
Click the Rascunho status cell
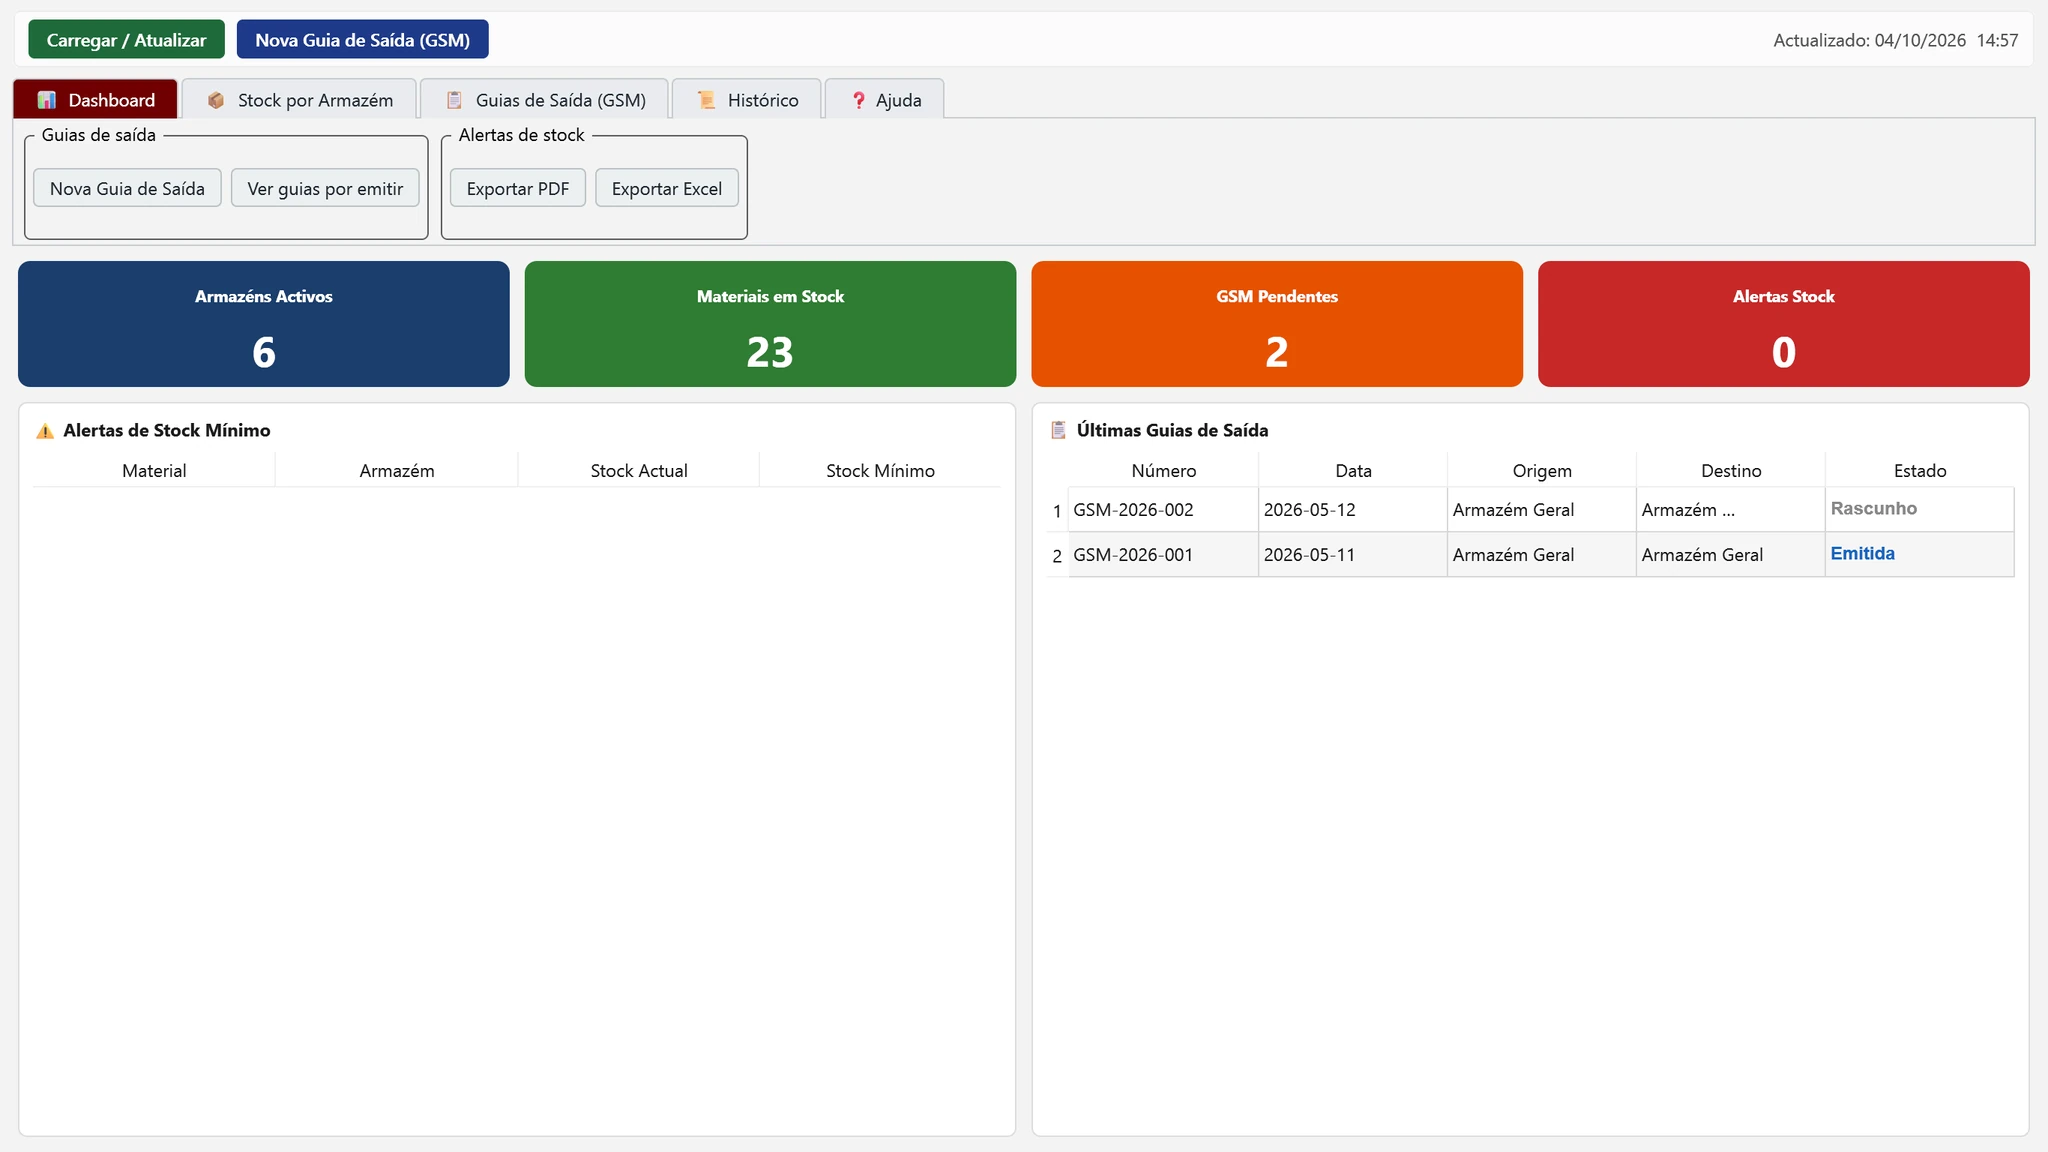pyautogui.click(x=1920, y=510)
